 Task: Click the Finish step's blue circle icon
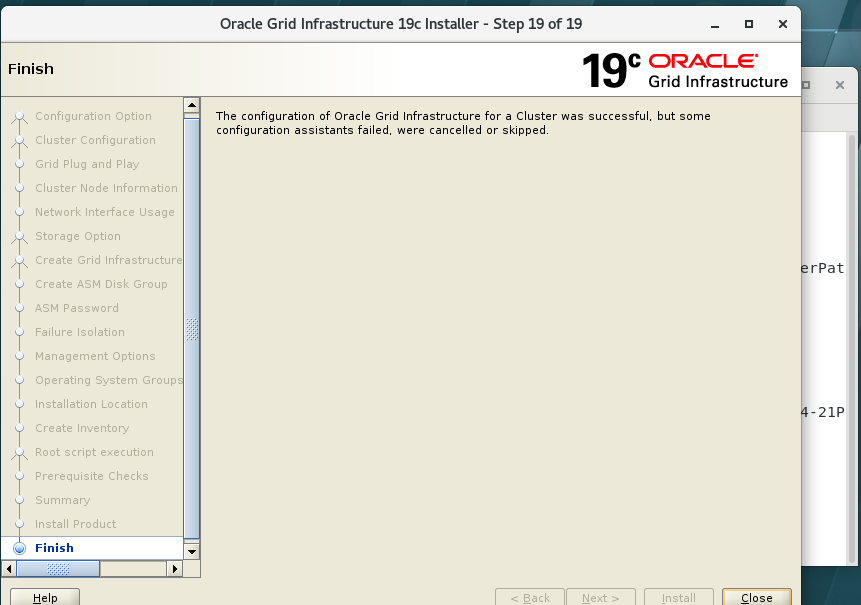coord(20,548)
